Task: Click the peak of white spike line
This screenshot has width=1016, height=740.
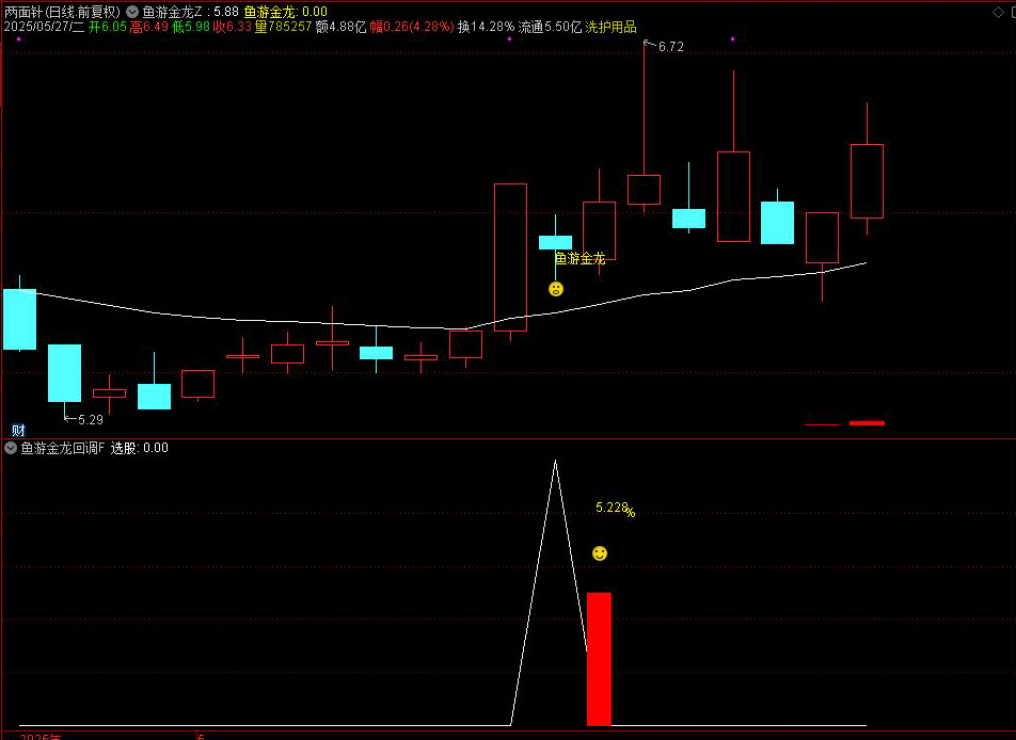Action: [554, 462]
